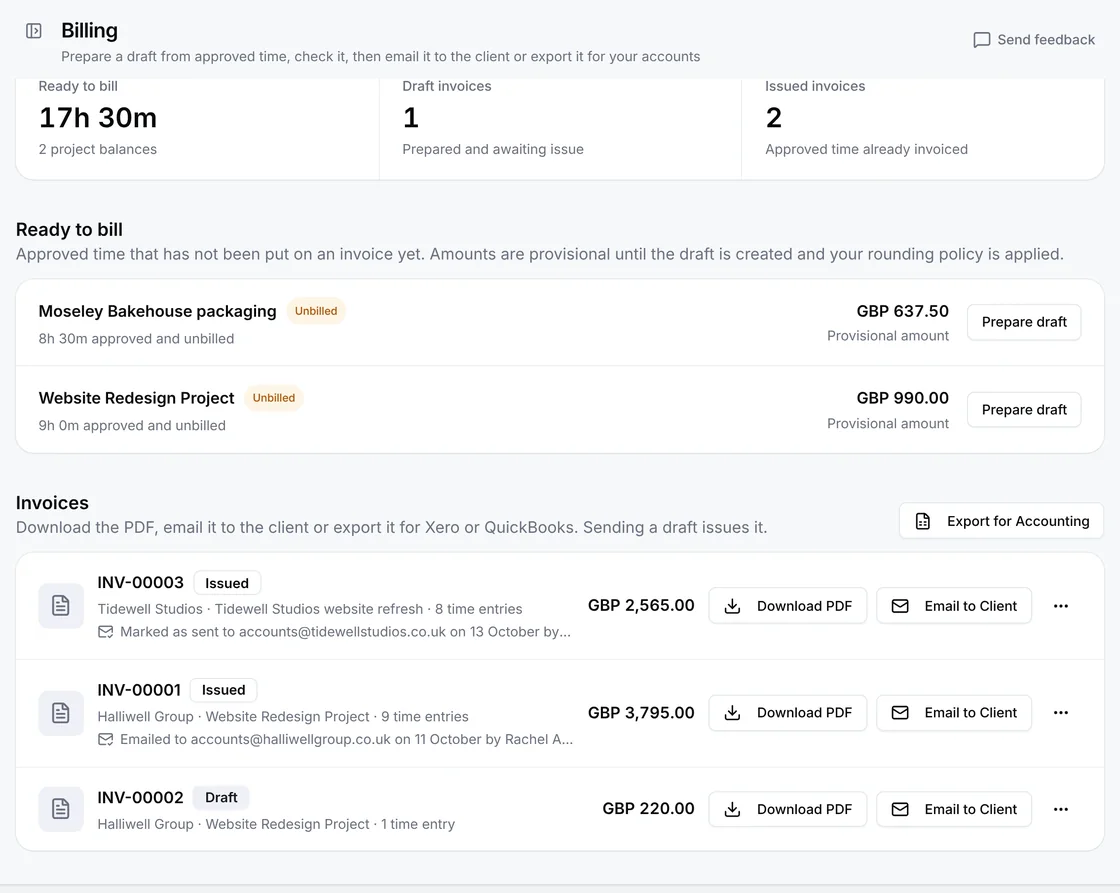Select the invoice number INV-00002
Viewport: 1120px width, 893px height.
coord(141,797)
